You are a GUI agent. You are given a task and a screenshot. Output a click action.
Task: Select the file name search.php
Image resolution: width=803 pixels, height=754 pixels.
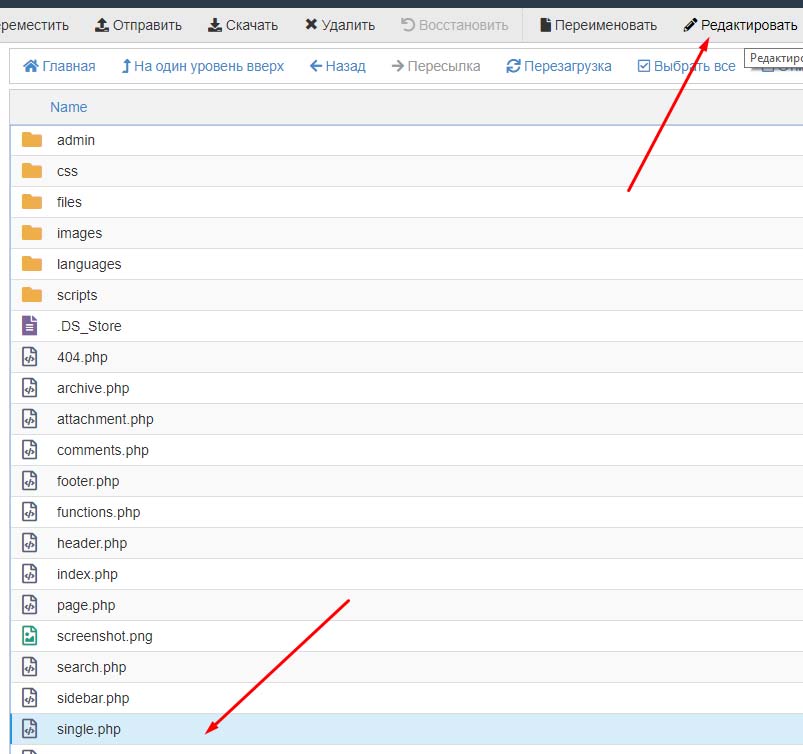coord(92,667)
